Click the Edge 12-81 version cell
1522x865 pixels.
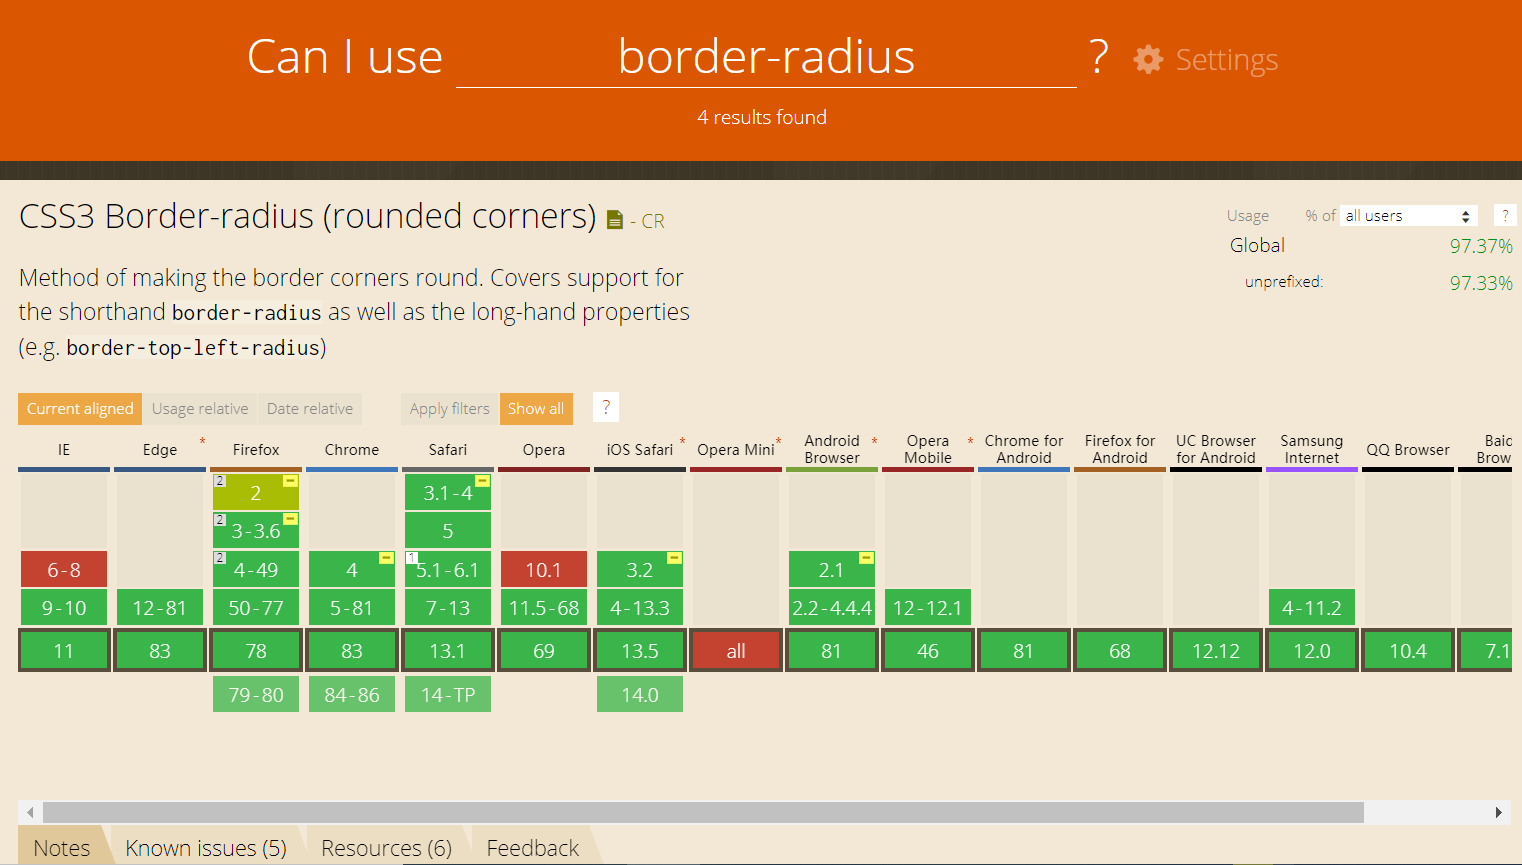point(160,608)
